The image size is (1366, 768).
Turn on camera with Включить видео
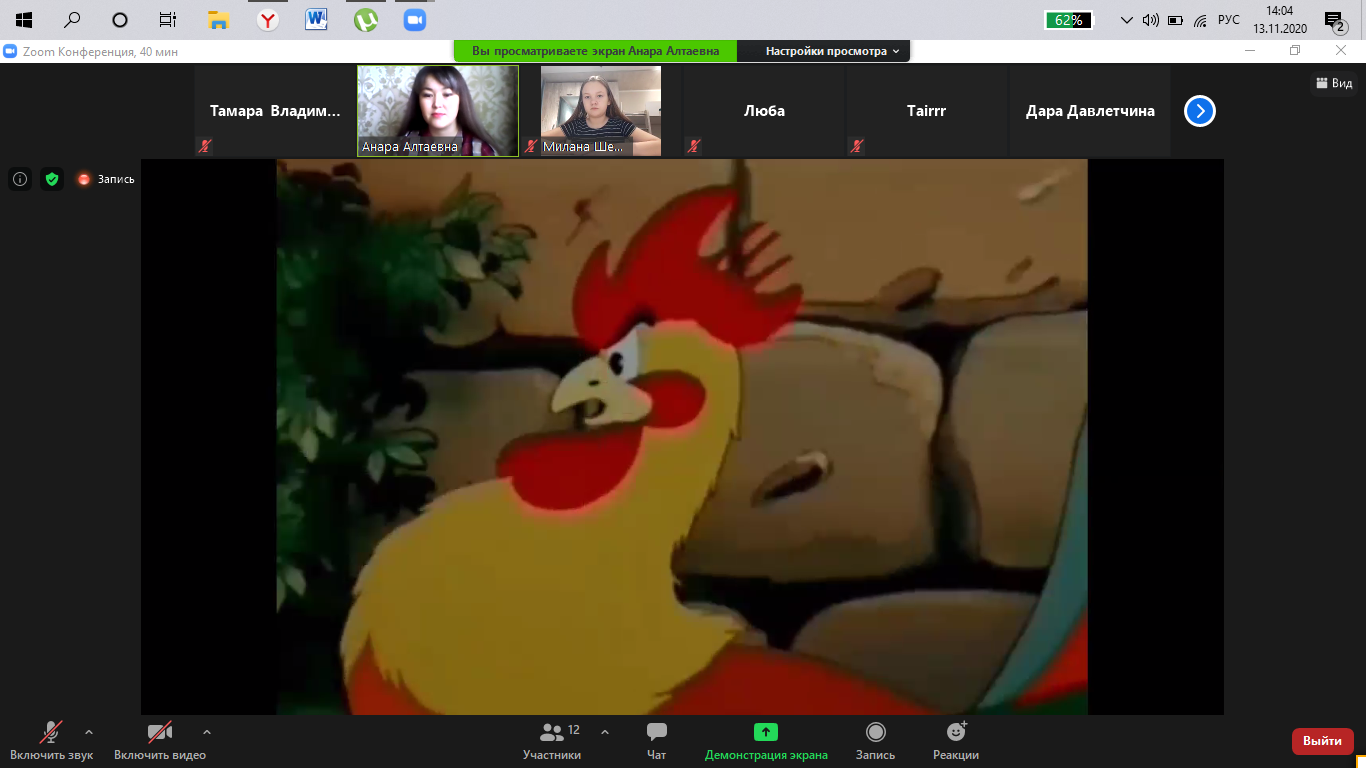[x=160, y=740]
